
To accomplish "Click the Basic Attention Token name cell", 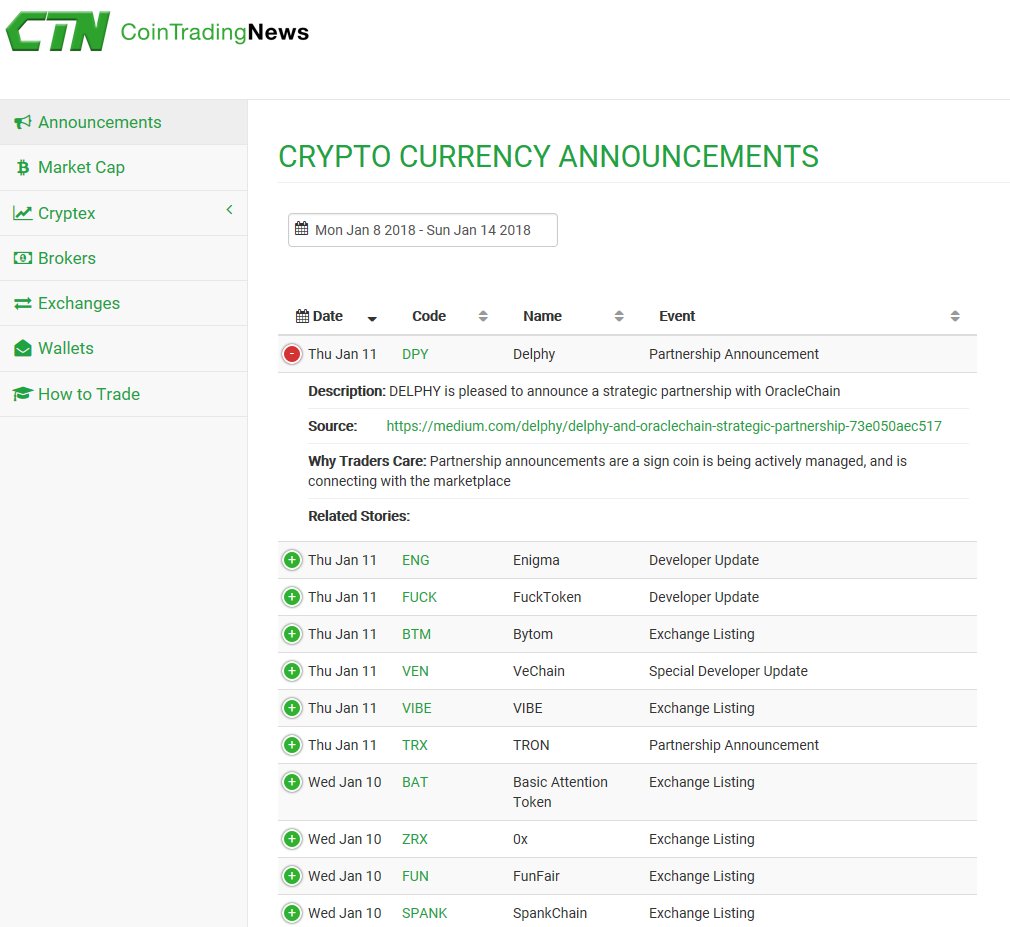I will [560, 792].
